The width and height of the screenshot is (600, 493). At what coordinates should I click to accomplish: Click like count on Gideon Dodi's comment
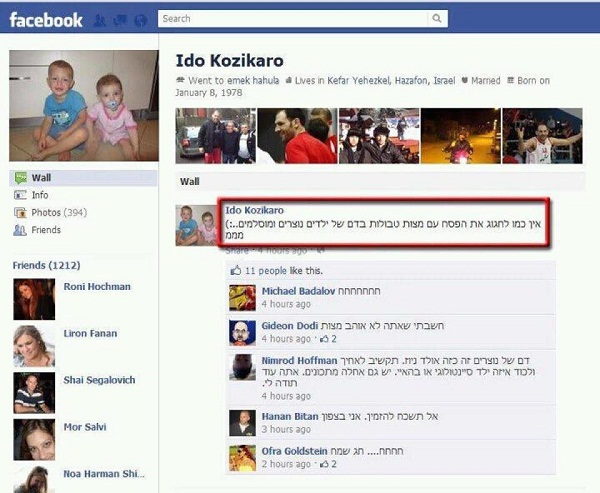point(329,339)
